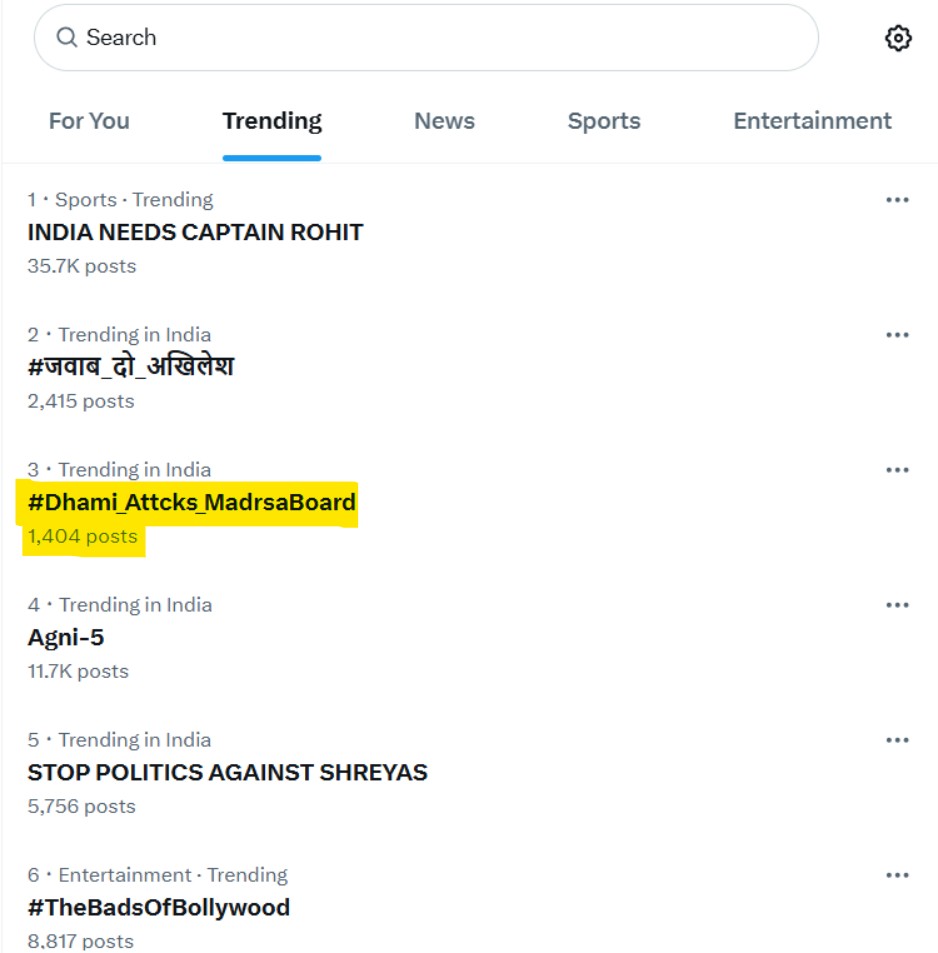
Task: Open the #जवाब_दो_अखिलेश trending hashtag
Action: 131,367
